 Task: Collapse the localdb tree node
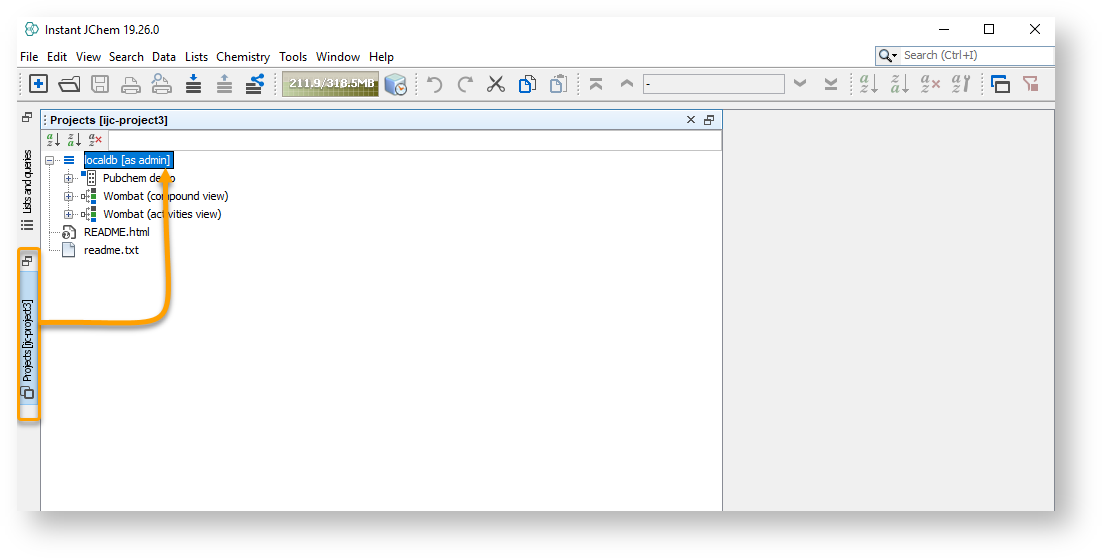pyautogui.click(x=50, y=160)
